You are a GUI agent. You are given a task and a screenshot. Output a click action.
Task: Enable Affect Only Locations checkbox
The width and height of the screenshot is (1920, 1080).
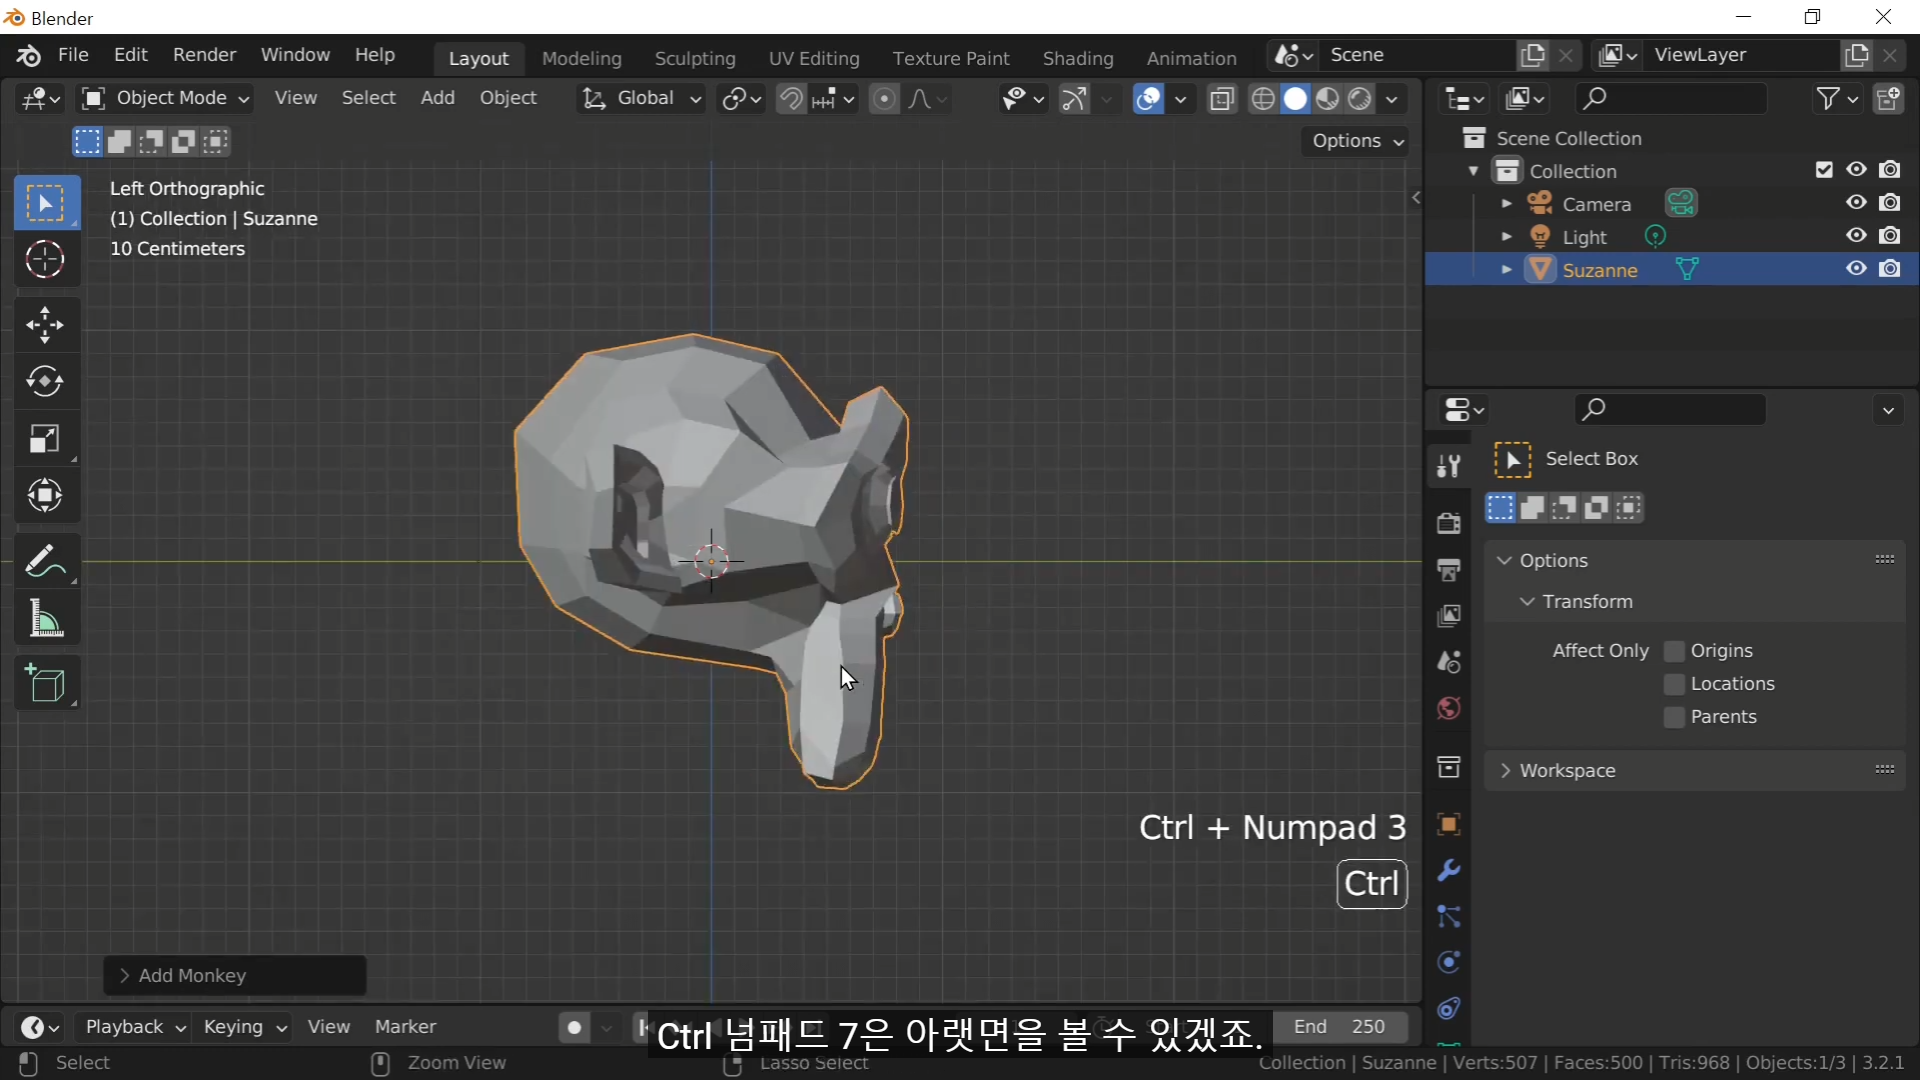[1674, 684]
